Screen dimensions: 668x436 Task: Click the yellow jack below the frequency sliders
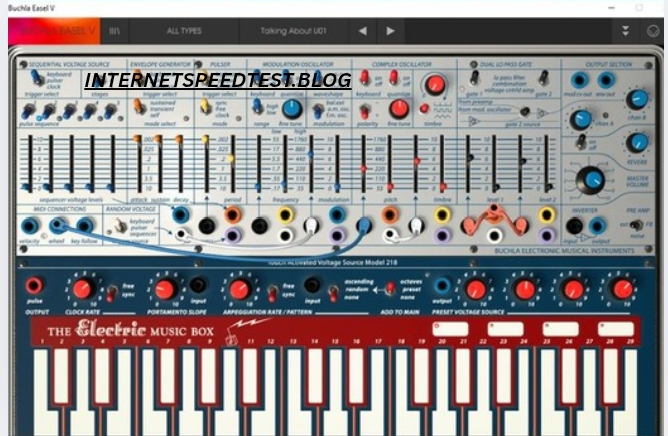coord(285,214)
